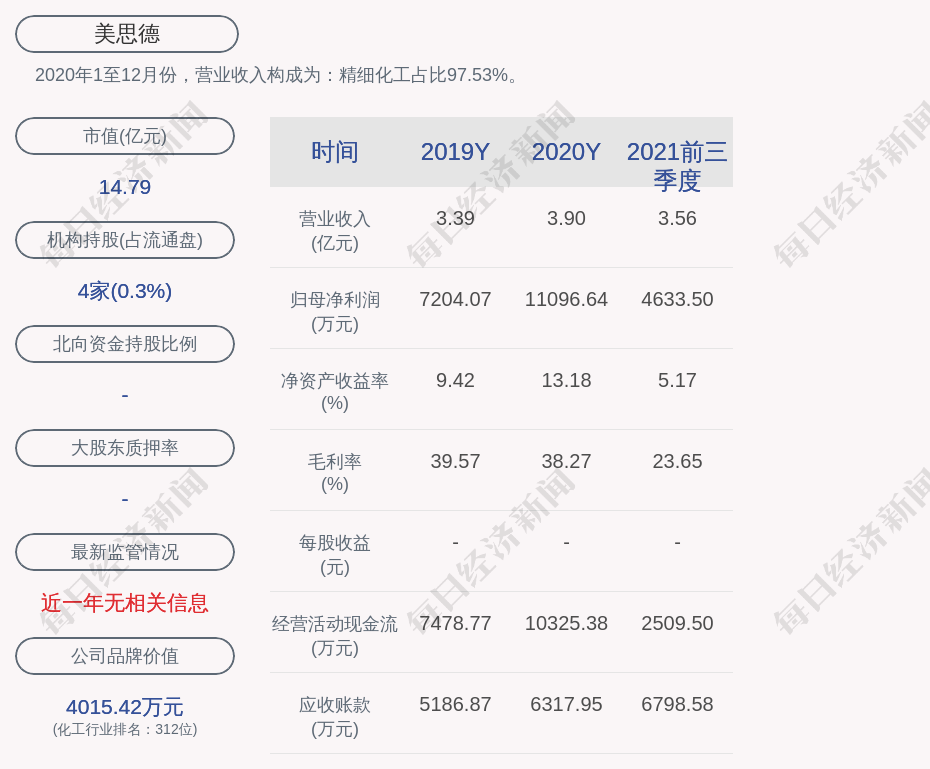The image size is (930, 769).
Task: Click the 净资产收益率(%) row label
Action: click(x=335, y=392)
